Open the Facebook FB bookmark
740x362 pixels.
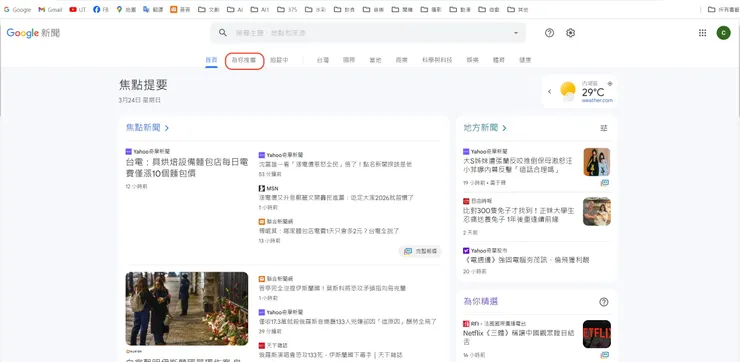click(101, 9)
